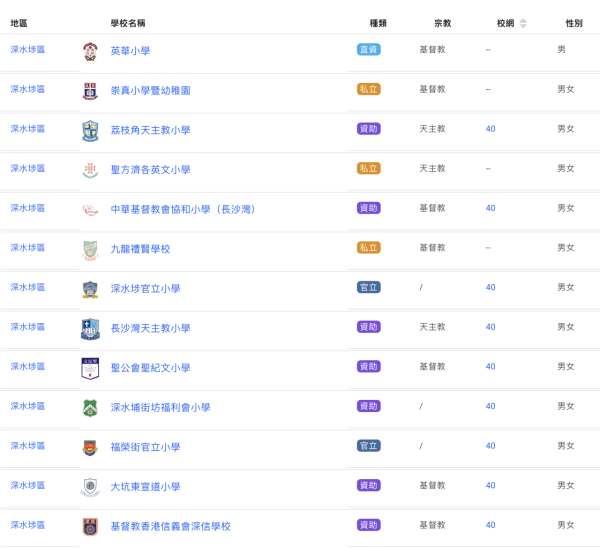Click the 種類 column header

pos(378,23)
